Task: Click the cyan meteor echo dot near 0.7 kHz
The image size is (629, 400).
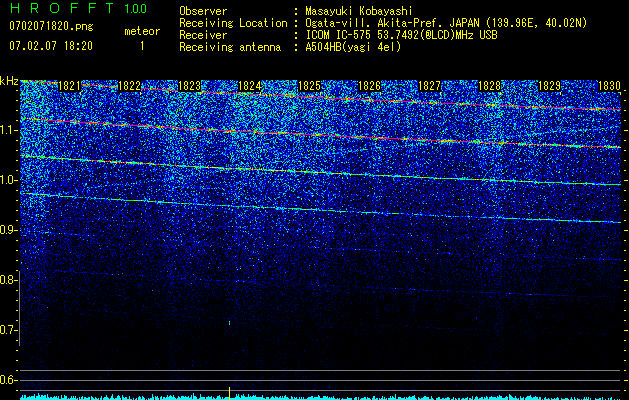Action: (229, 322)
